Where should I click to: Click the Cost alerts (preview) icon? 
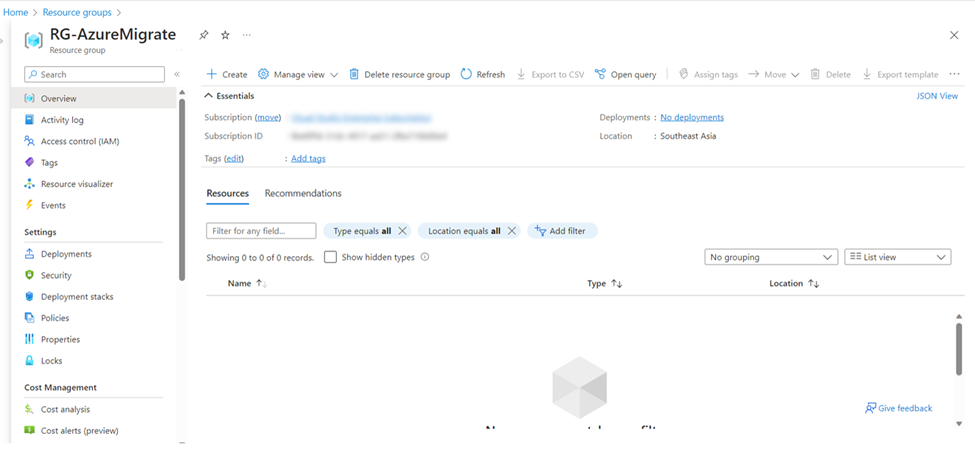point(29,430)
